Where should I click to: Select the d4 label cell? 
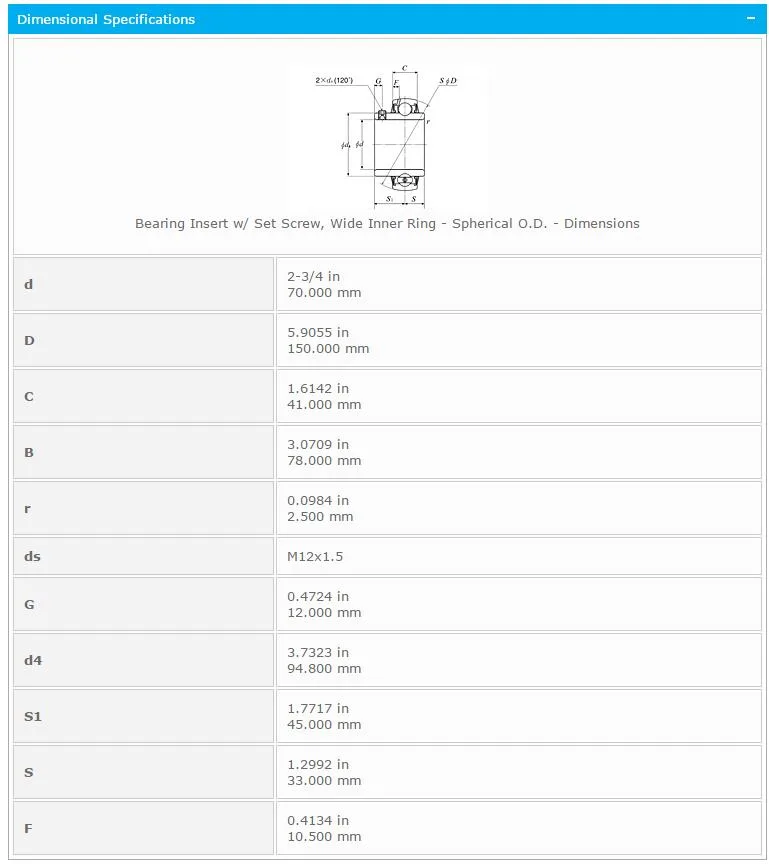143,661
